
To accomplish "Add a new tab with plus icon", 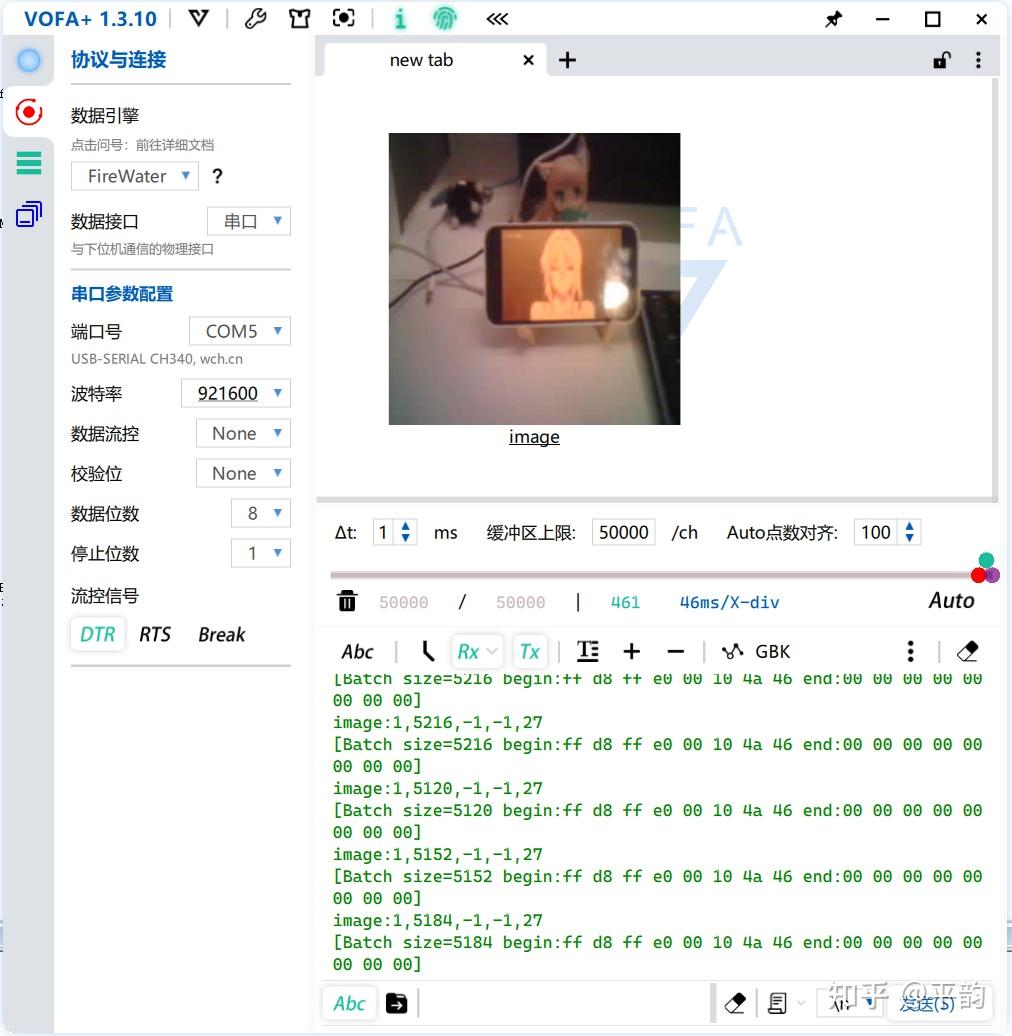I will (567, 60).
